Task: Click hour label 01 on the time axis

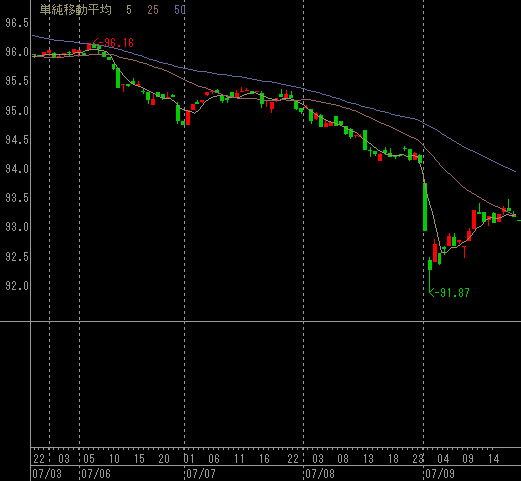Action: coord(189,459)
